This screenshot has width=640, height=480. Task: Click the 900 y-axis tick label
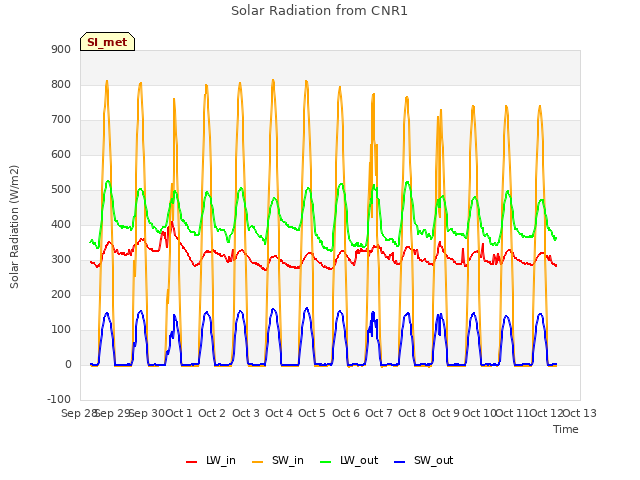point(61,49)
